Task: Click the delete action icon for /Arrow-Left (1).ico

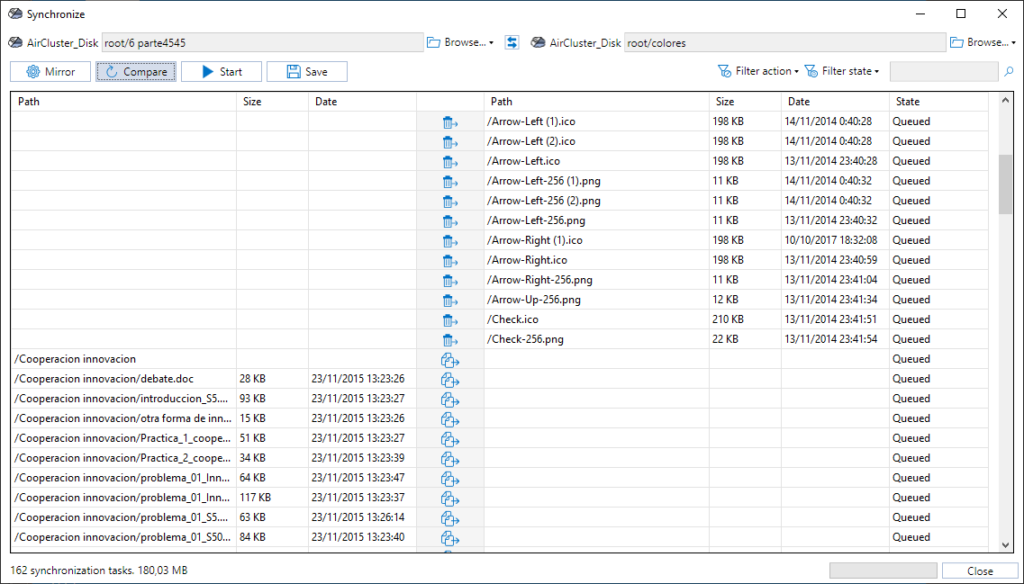Action: coord(450,122)
